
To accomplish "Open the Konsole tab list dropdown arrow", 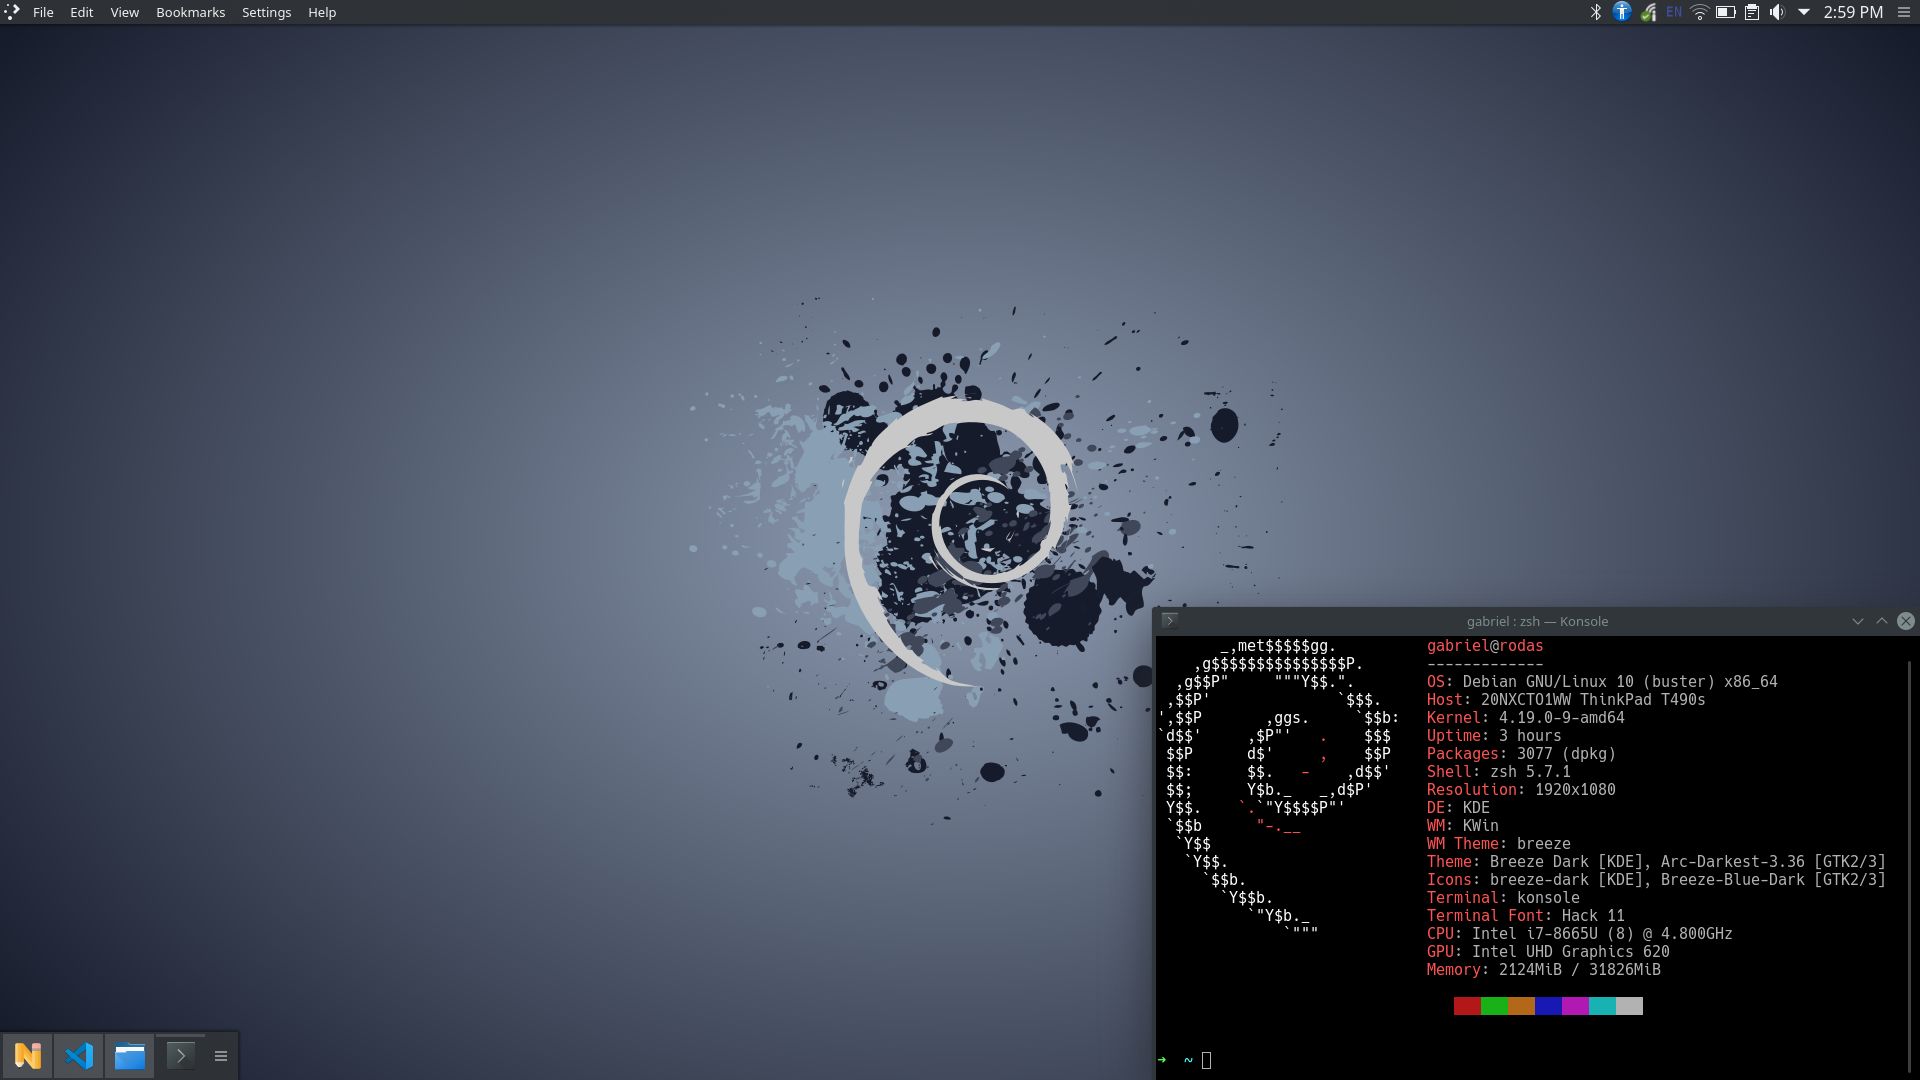I will [x=1857, y=621].
